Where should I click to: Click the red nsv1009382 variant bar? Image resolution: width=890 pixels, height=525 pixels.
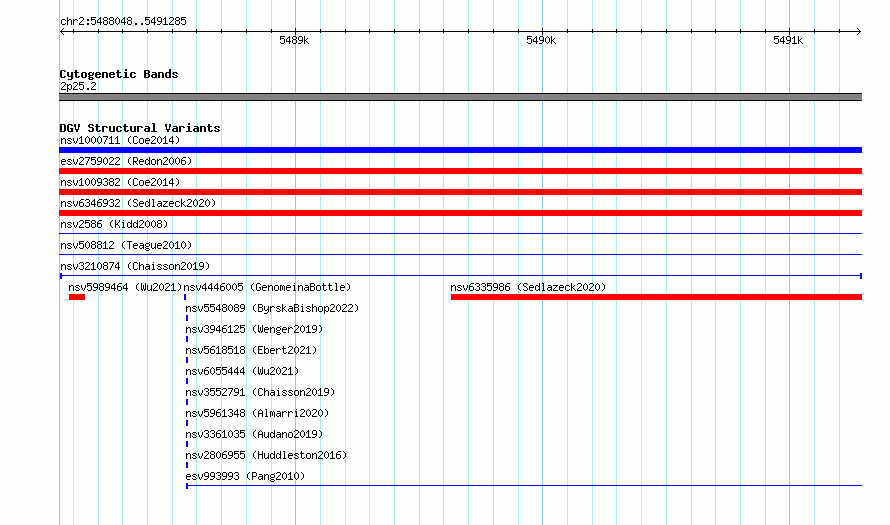pyautogui.click(x=460, y=192)
